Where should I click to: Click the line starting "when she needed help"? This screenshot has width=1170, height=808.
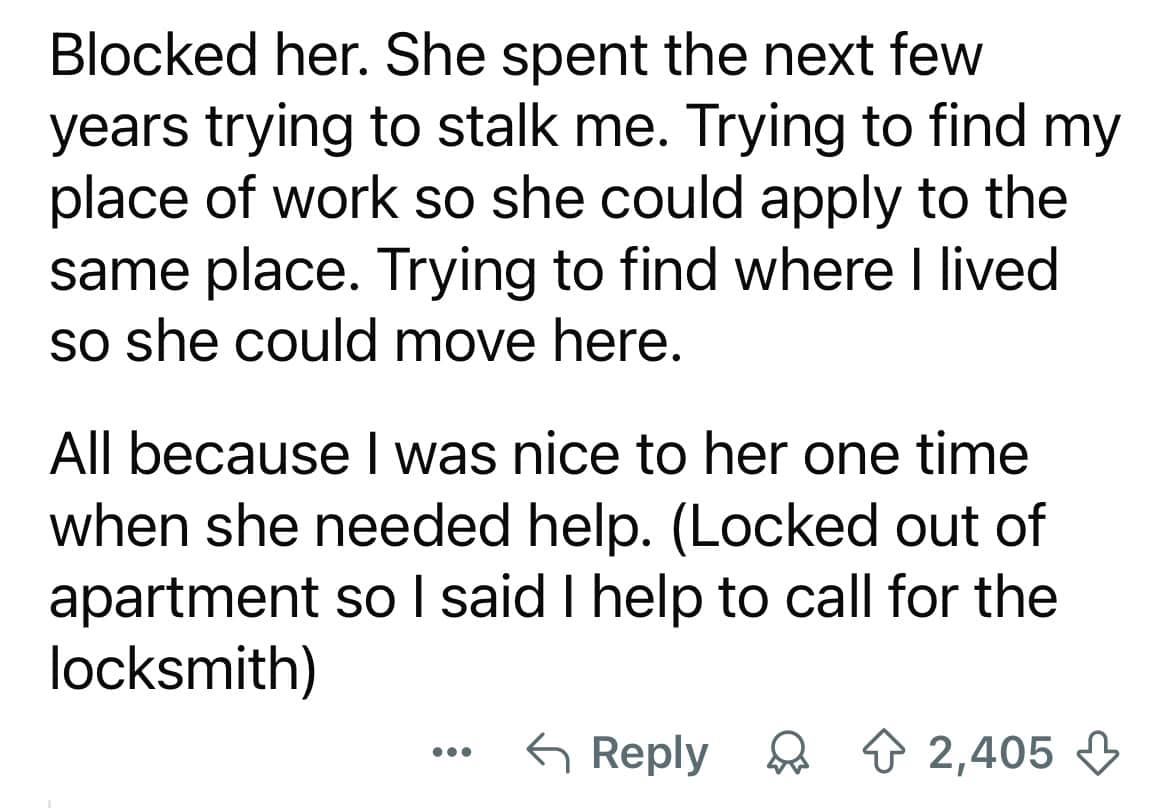pos(547,524)
